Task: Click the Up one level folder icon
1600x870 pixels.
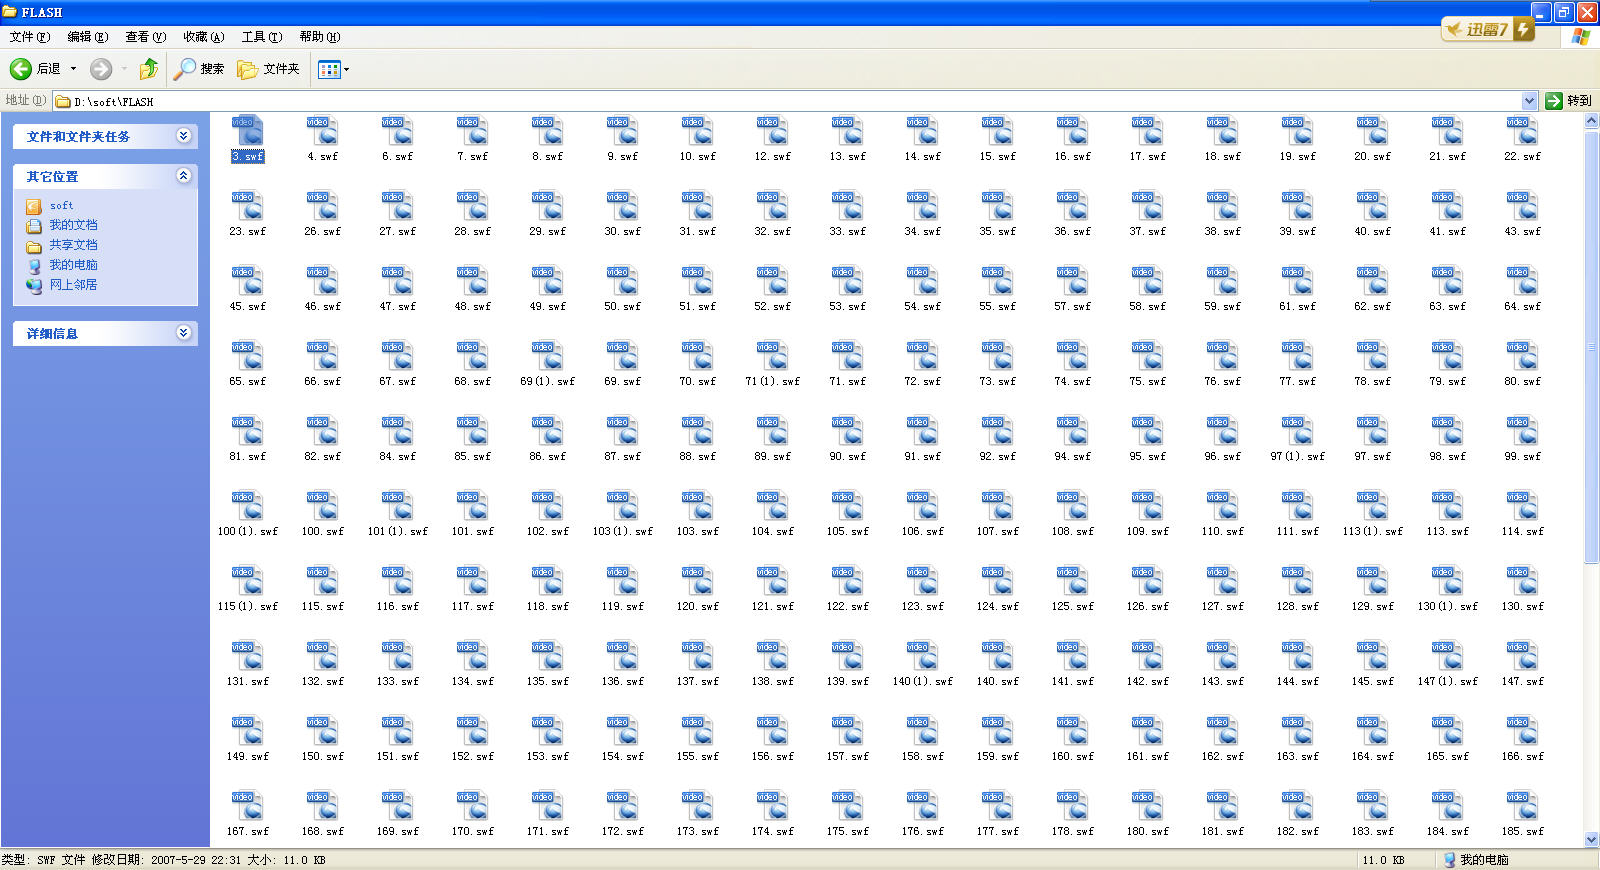Action: pyautogui.click(x=148, y=69)
